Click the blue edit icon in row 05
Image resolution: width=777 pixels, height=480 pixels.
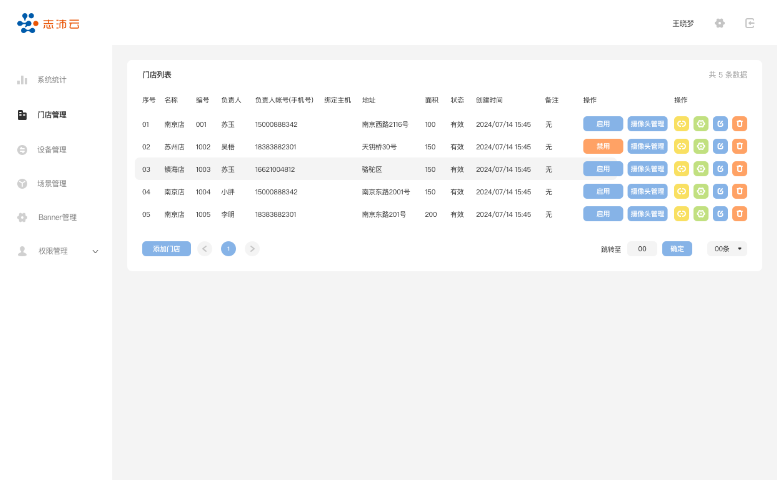(720, 214)
